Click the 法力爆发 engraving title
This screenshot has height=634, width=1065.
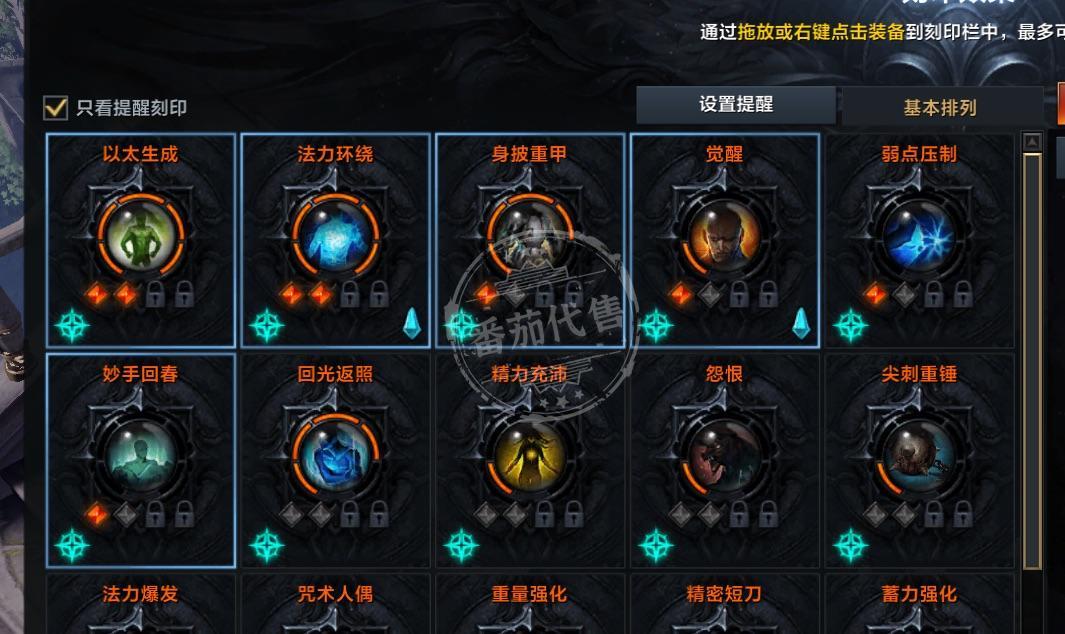[x=141, y=594]
